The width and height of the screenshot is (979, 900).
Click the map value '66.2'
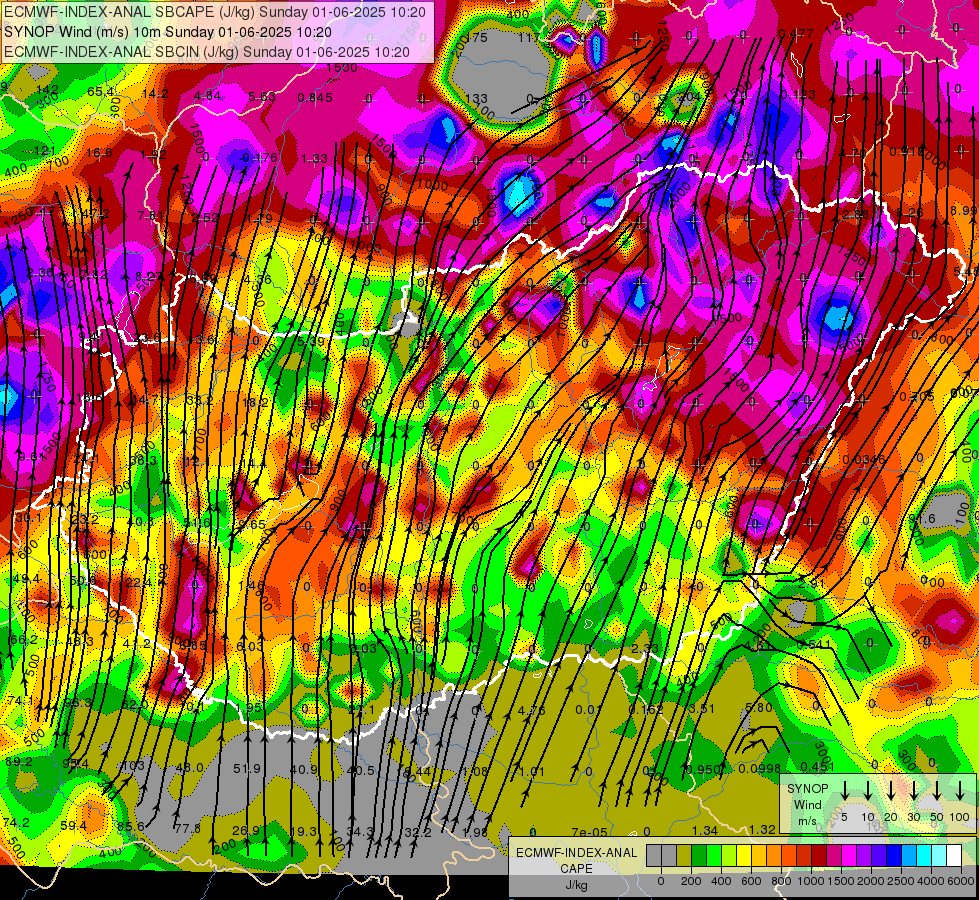coord(23,640)
